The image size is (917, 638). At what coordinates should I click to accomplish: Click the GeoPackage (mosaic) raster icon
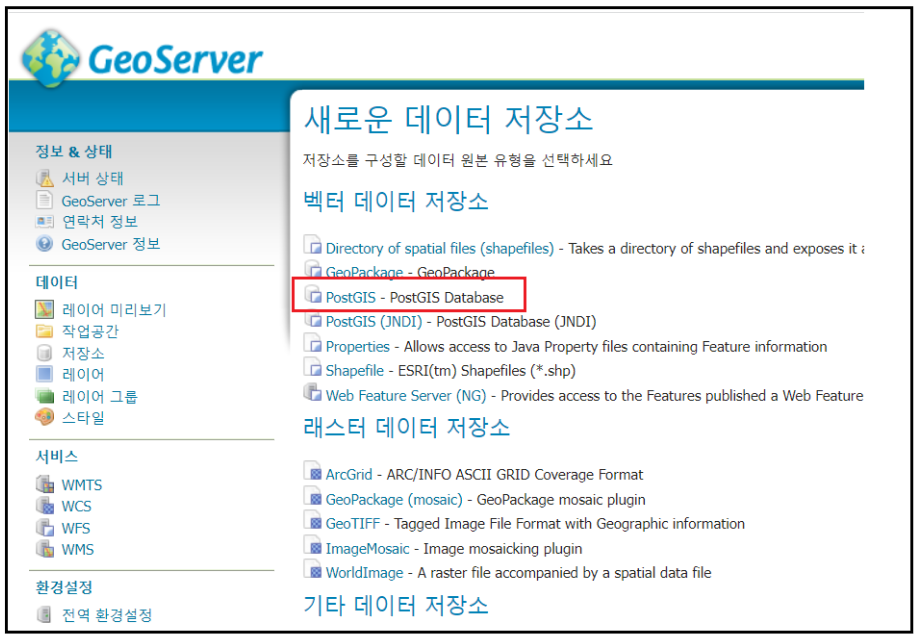(x=313, y=496)
